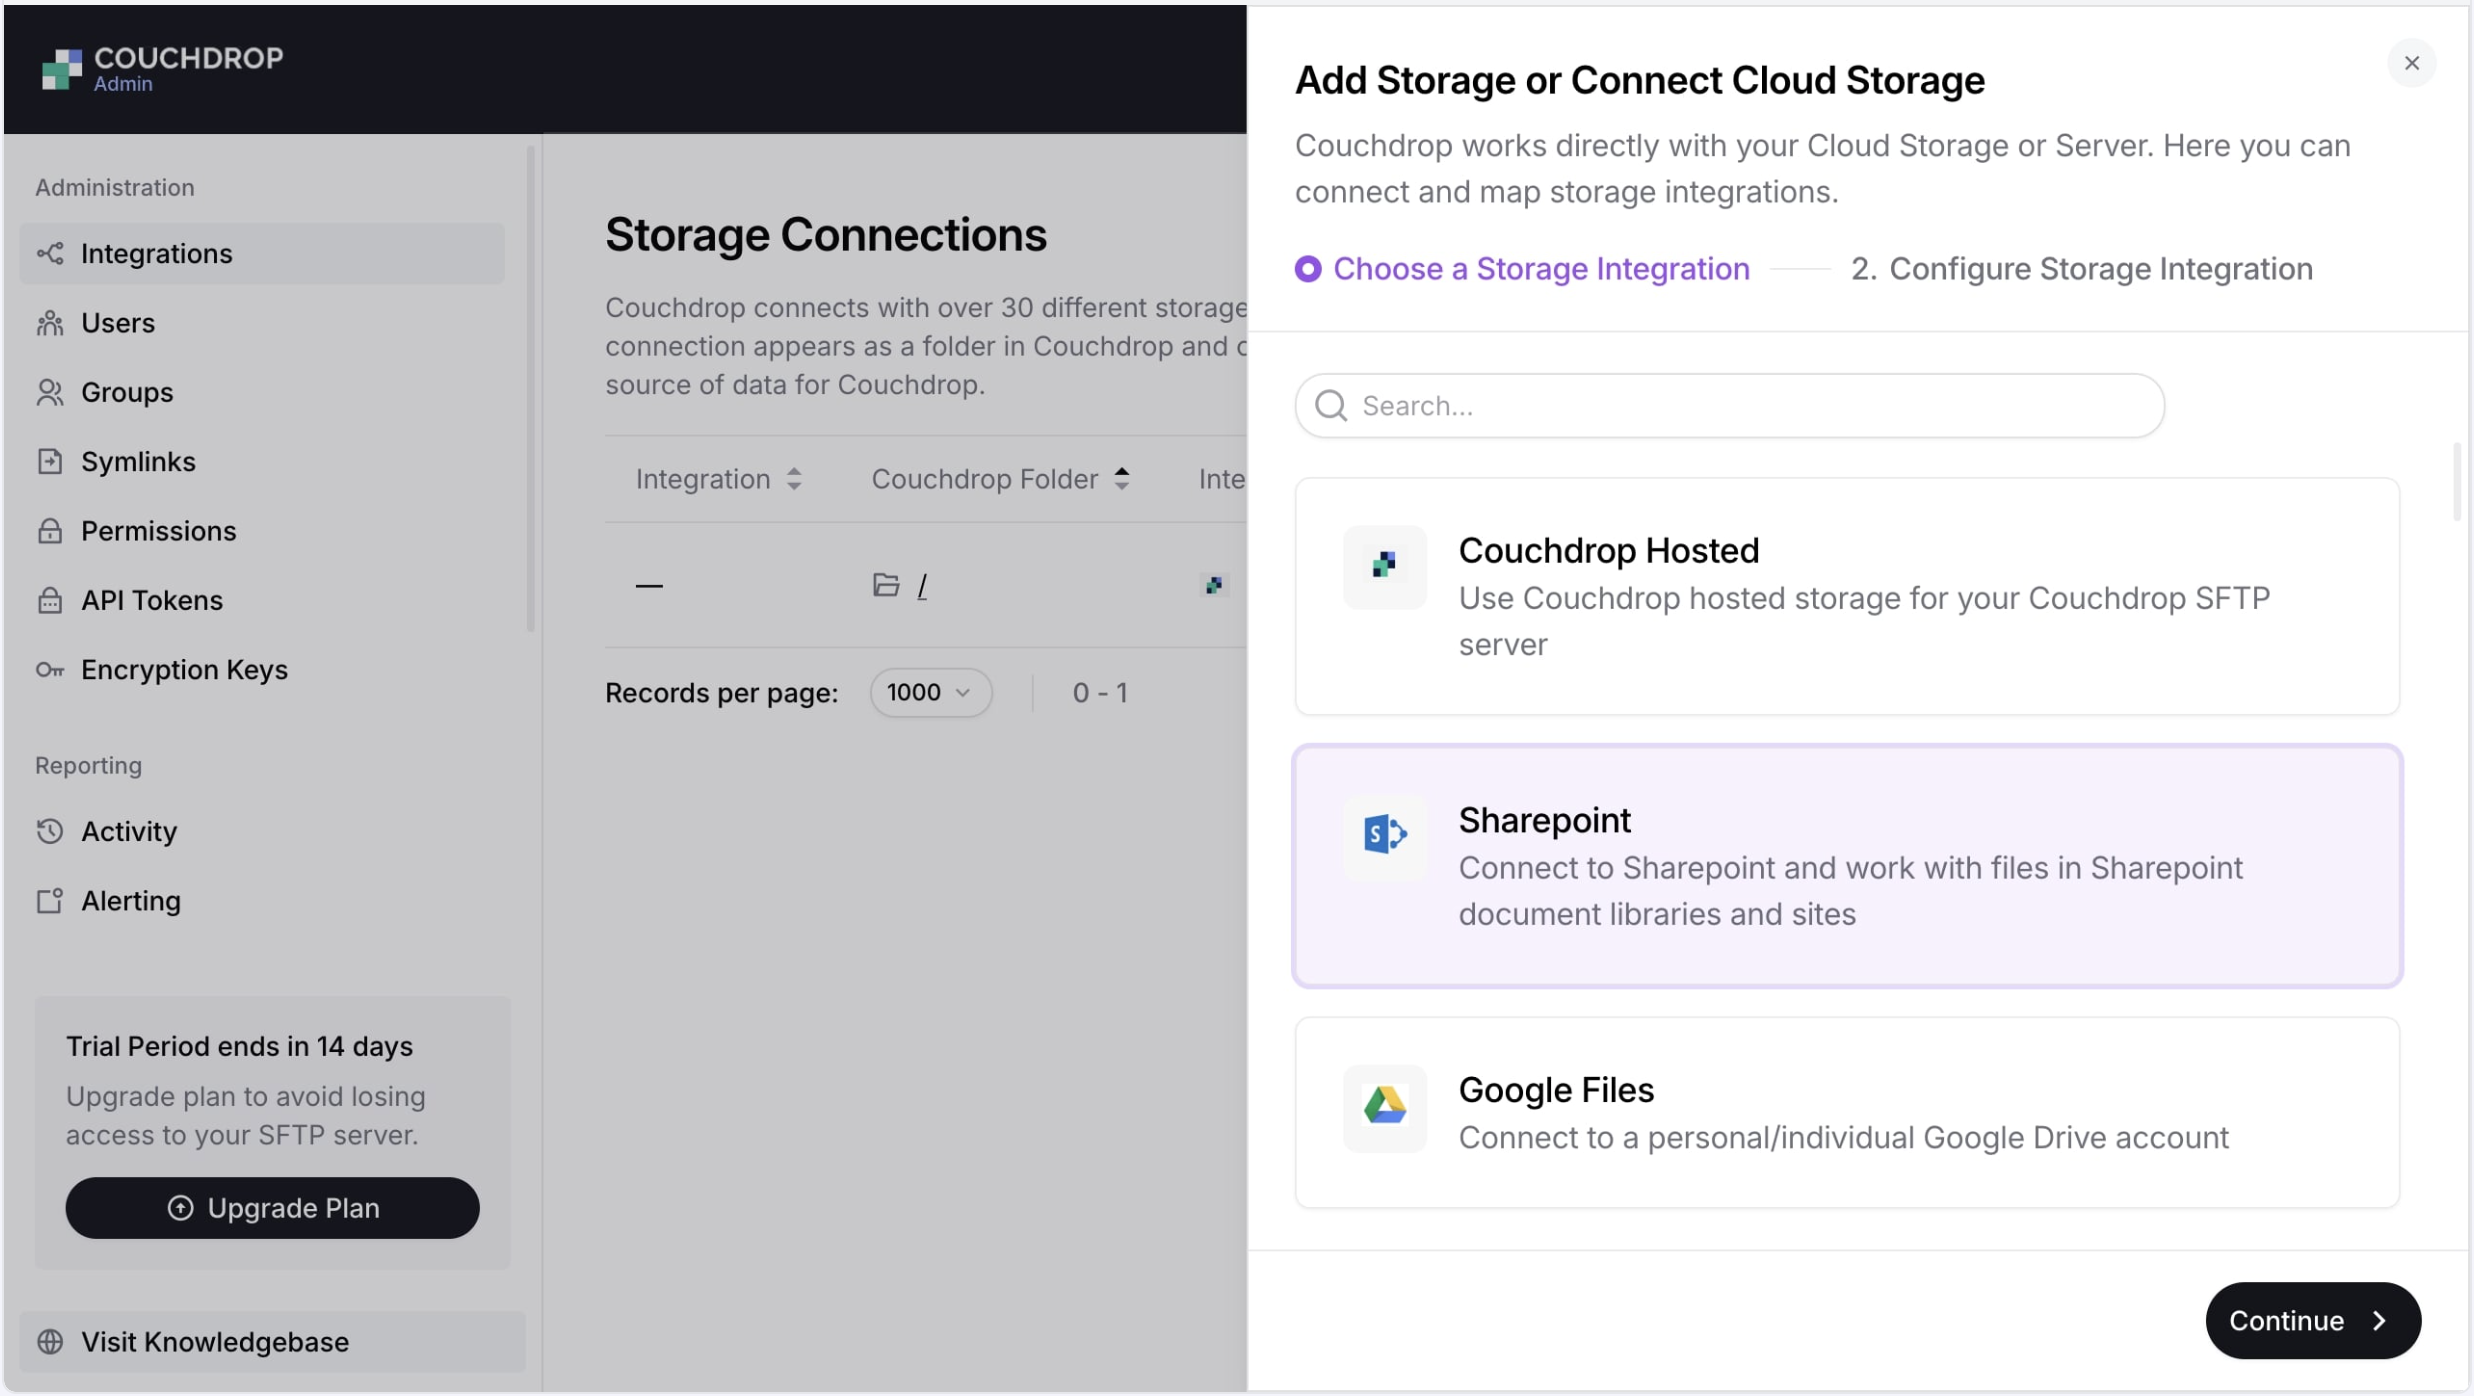Open the Encryption Keys key icon

(x=49, y=670)
